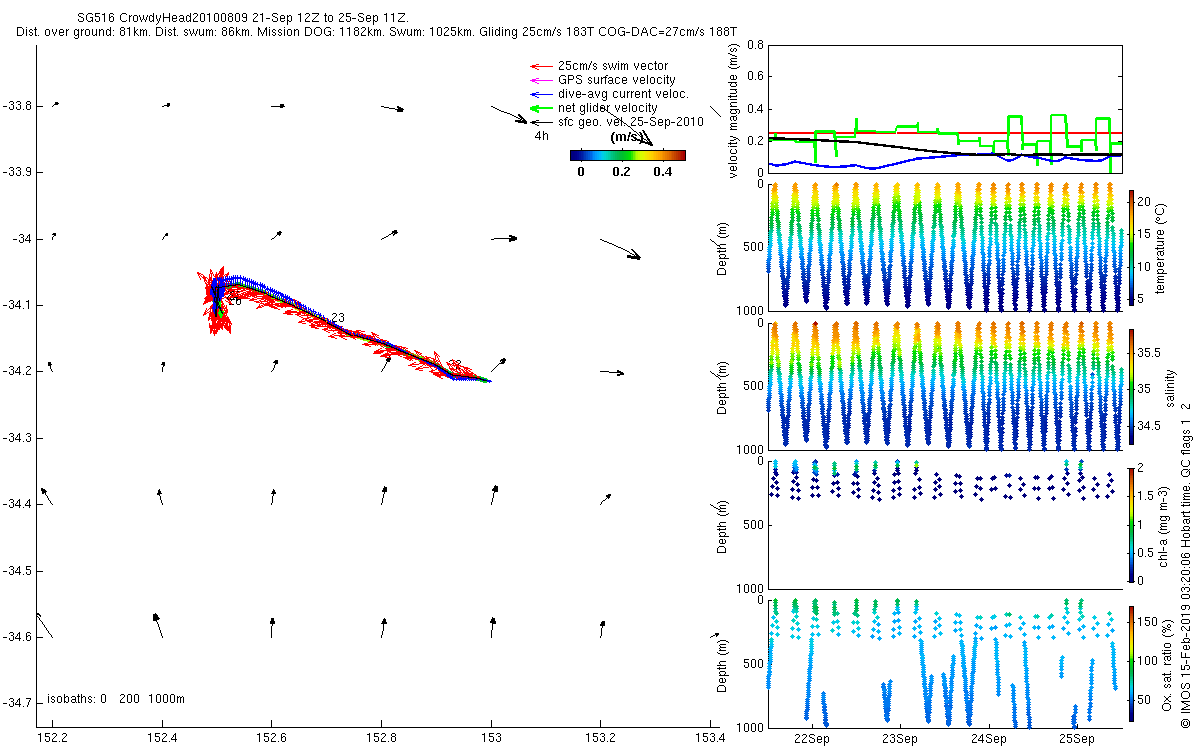Click the '35.5' salinity colorbar tick

[x=1149, y=352]
